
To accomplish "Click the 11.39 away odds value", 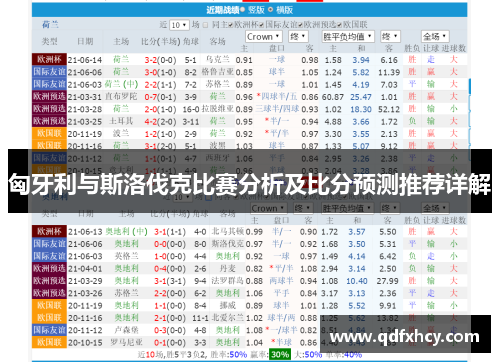I will tap(389, 72).
